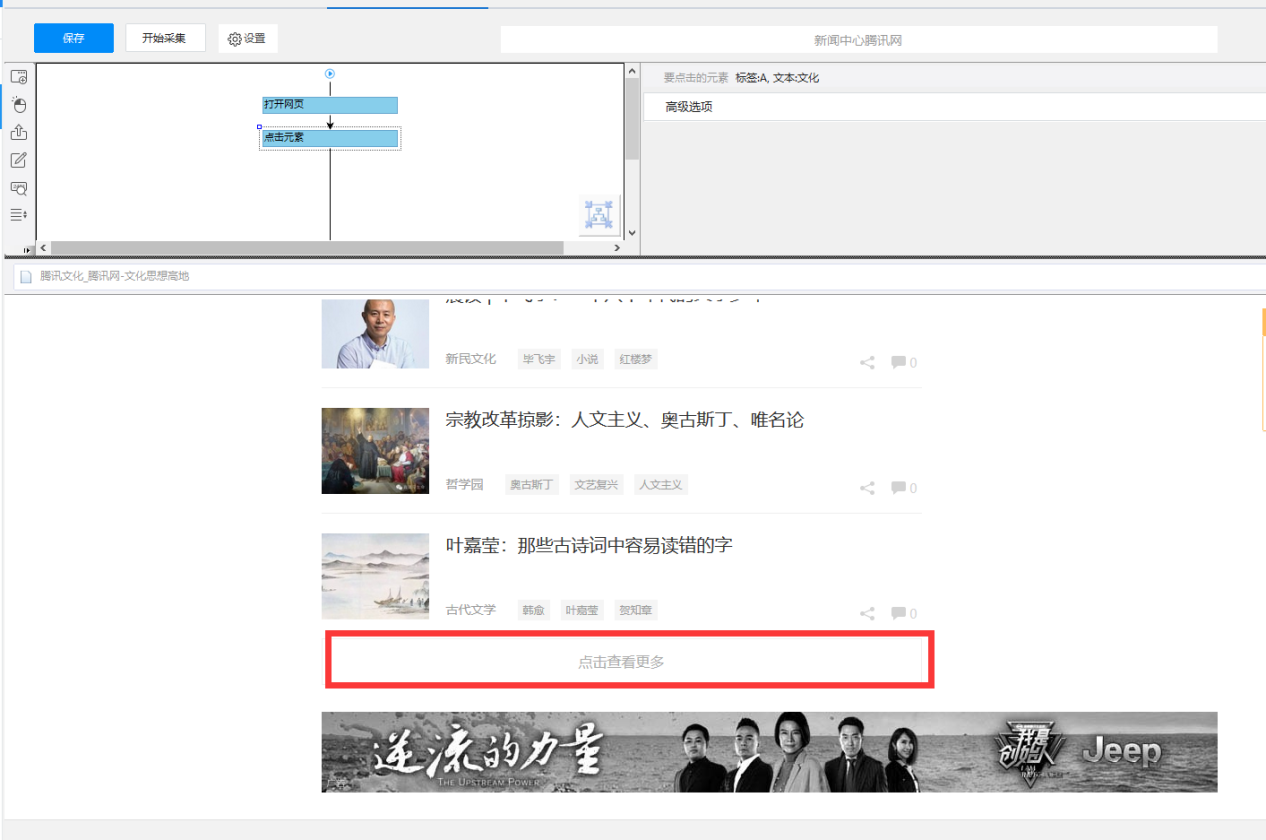The width and height of the screenshot is (1266, 840).
Task: Open the edit tool icon in left sidebar
Action: tap(18, 160)
